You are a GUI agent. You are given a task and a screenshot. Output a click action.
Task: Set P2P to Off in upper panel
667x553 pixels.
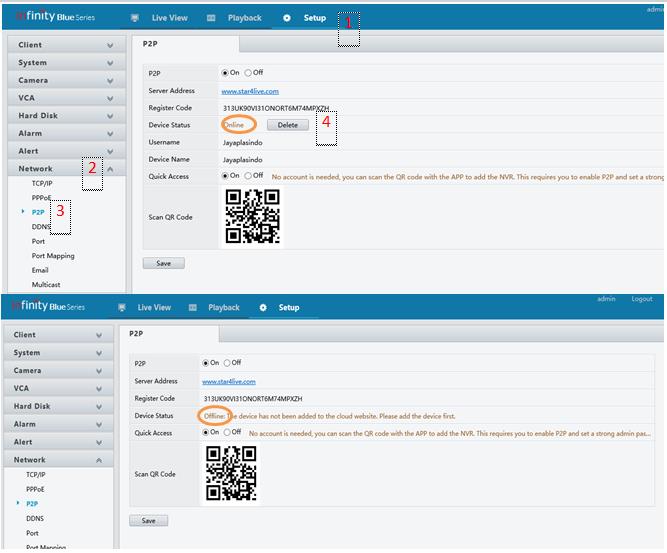point(248,73)
